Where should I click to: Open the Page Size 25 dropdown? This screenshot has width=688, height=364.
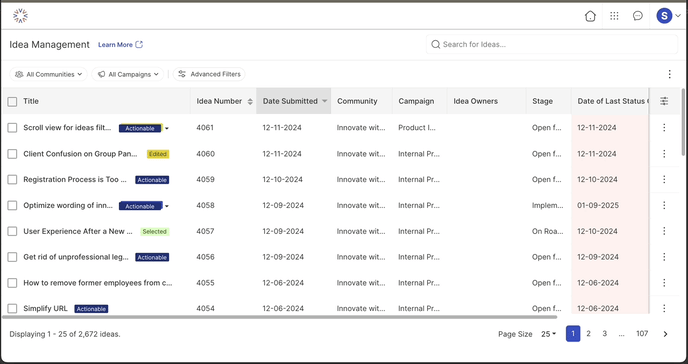coord(548,334)
